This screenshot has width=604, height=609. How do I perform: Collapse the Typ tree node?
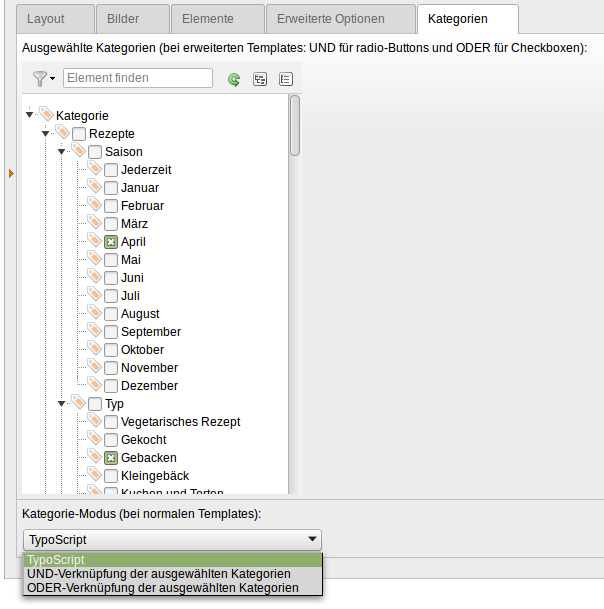coord(62,404)
